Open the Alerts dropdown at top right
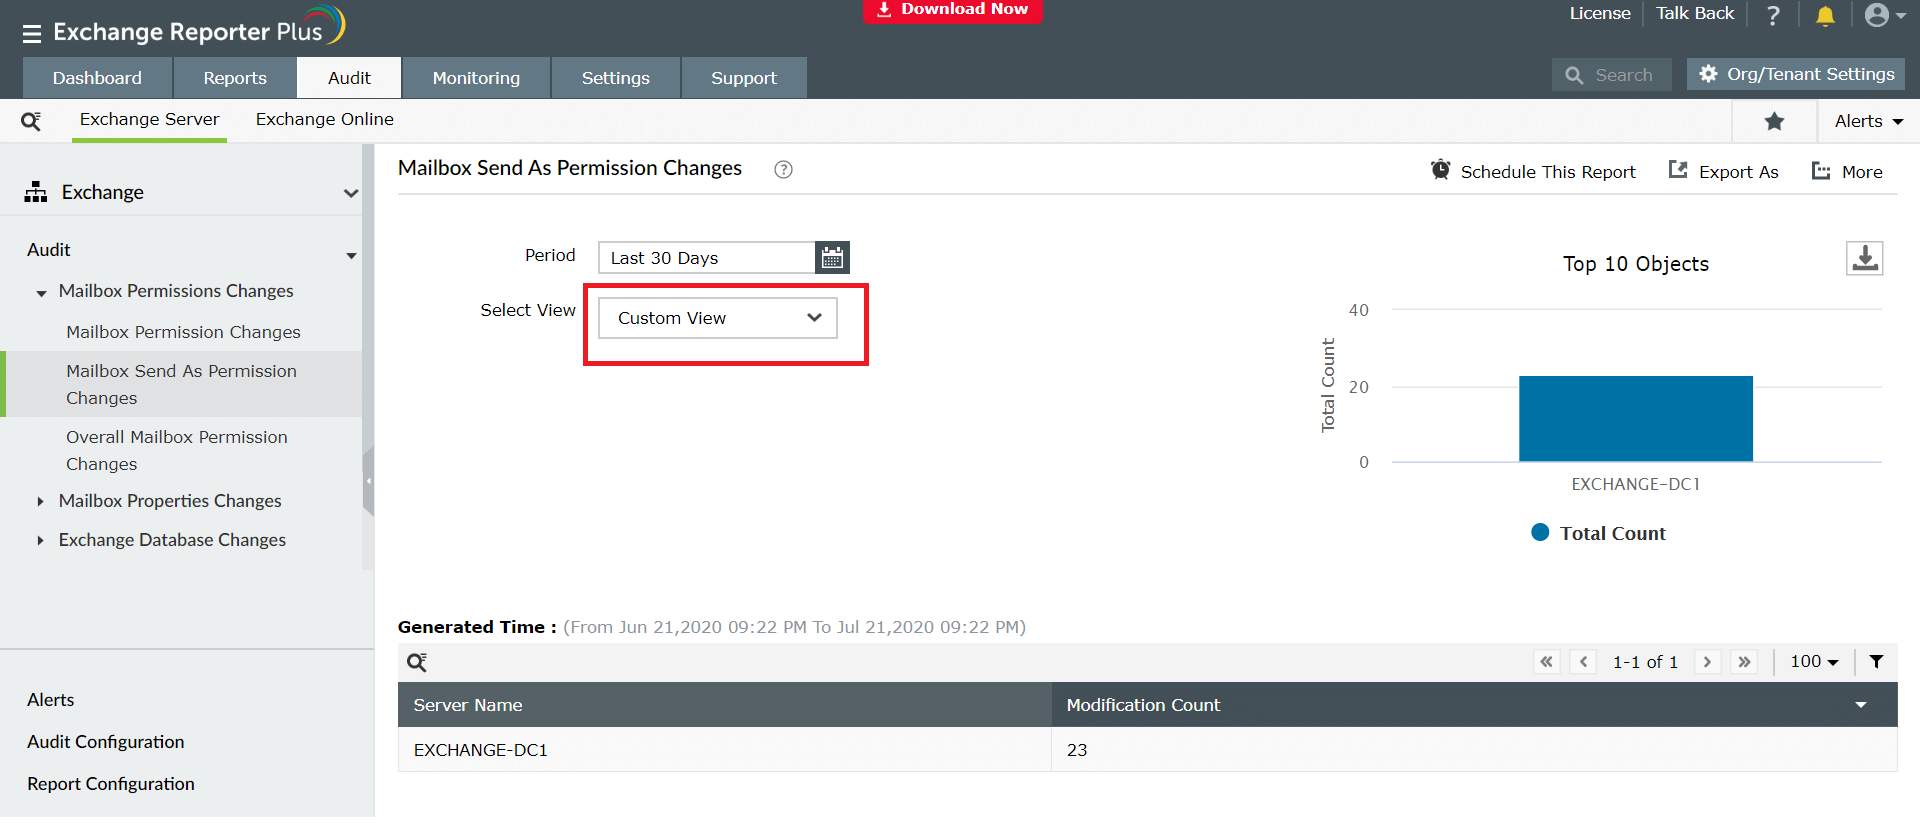Viewport: 1920px width, 835px height. (1868, 121)
